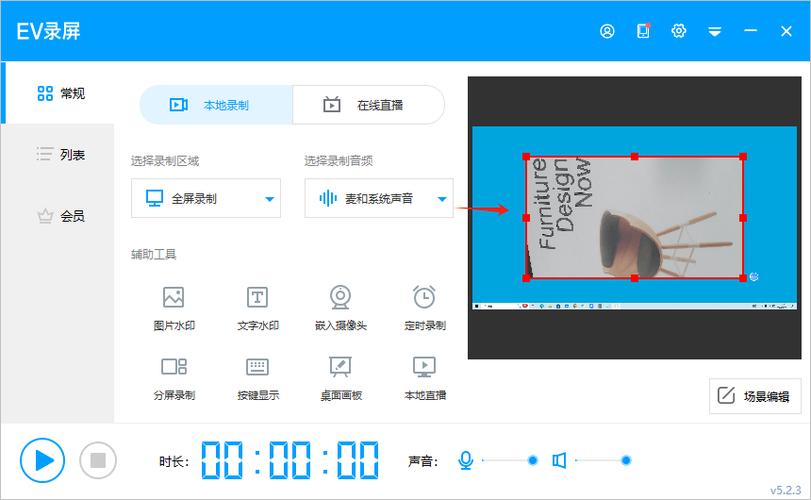Click the user account icon in title bar
Screen dimensions: 811x500
(607, 31)
